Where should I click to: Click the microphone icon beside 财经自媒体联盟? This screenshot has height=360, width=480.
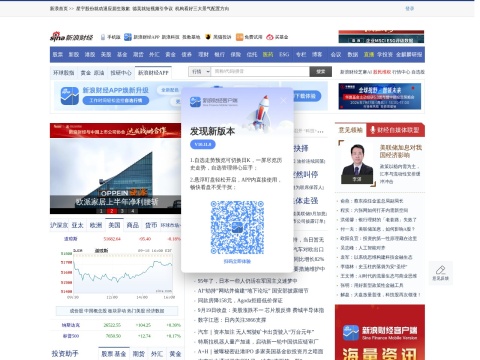(373, 130)
